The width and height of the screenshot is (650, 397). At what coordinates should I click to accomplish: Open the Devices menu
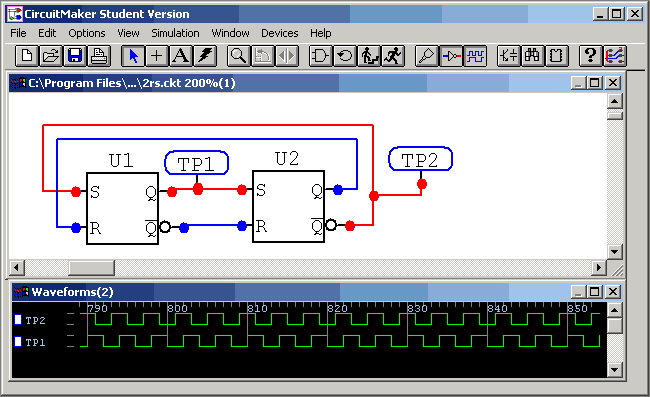pos(279,33)
